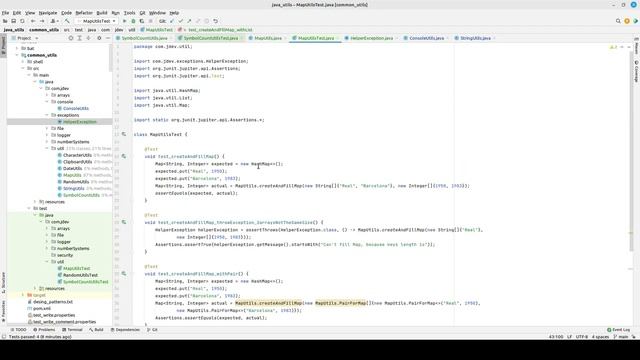Open the TODO tool window
The image size is (640, 360).
point(18,330)
